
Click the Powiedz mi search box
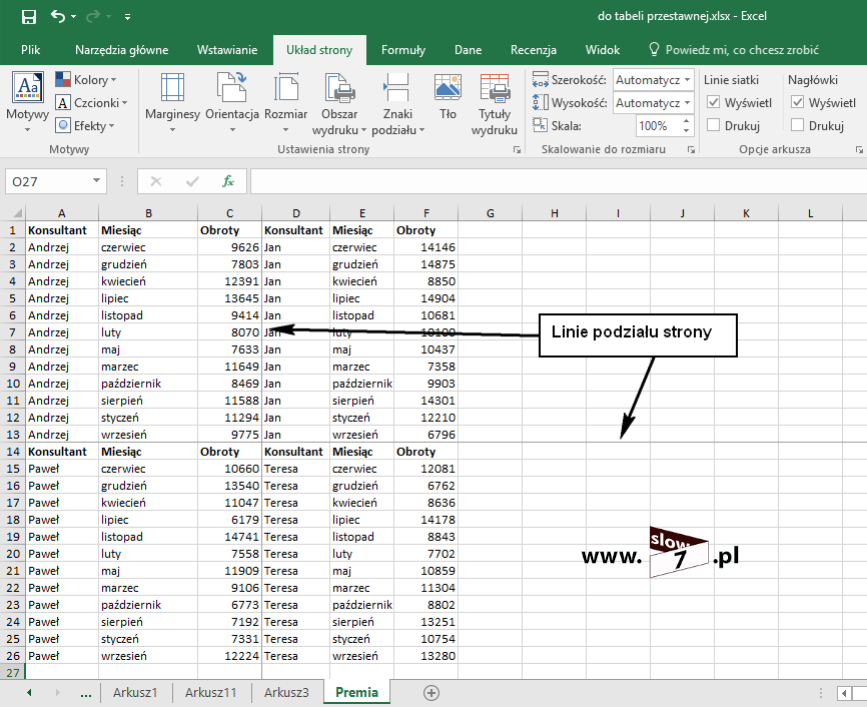tap(734, 50)
